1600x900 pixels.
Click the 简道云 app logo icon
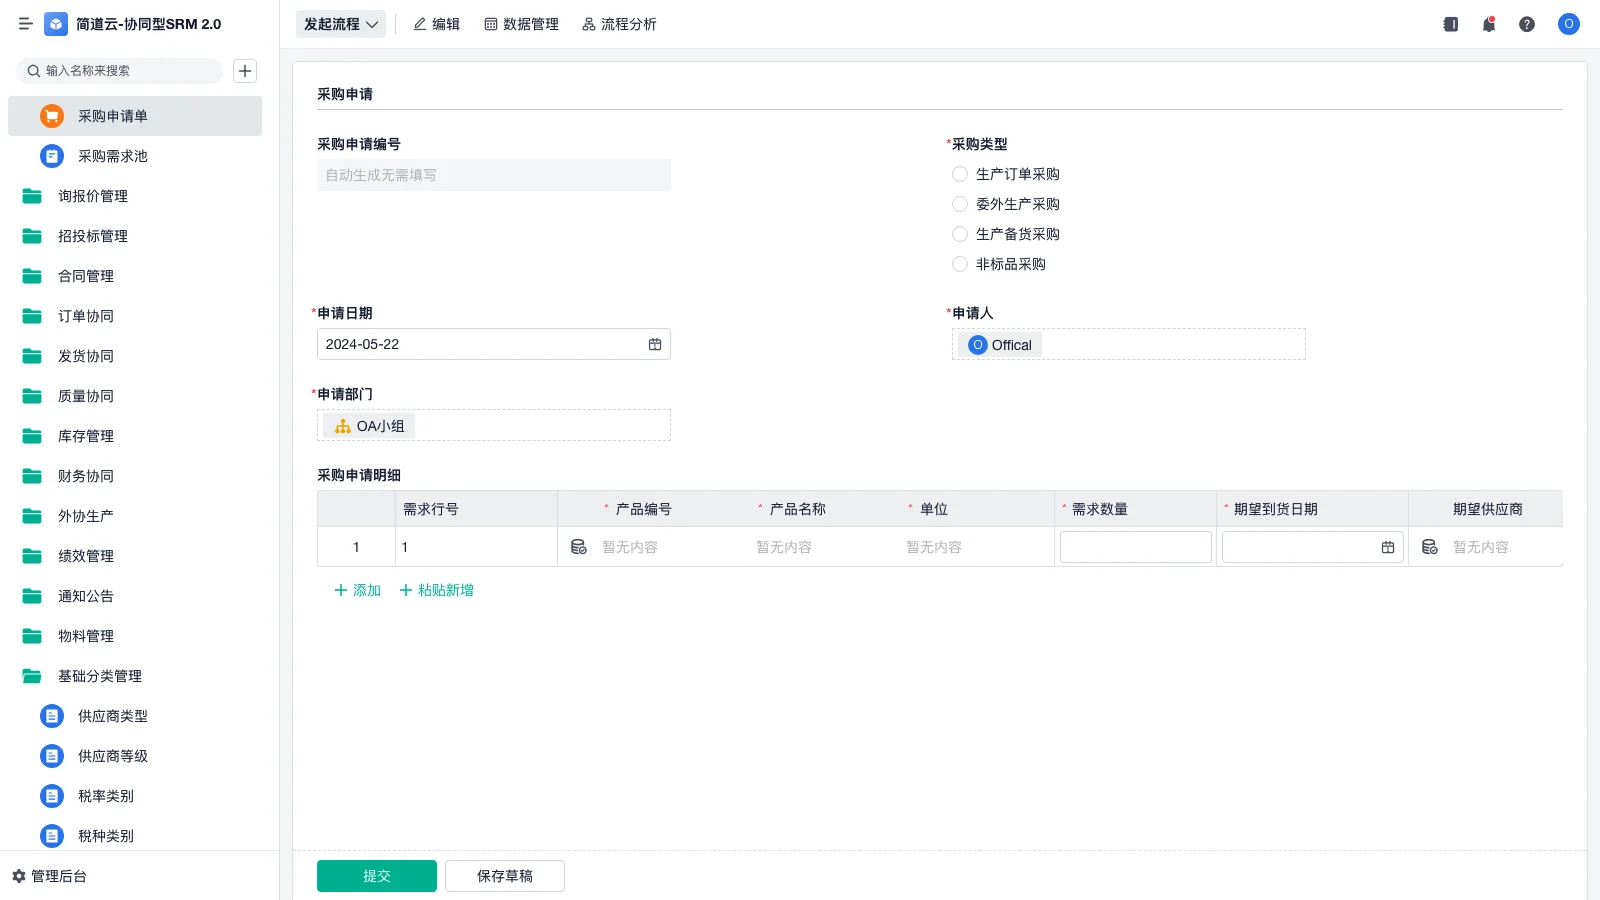[x=56, y=24]
